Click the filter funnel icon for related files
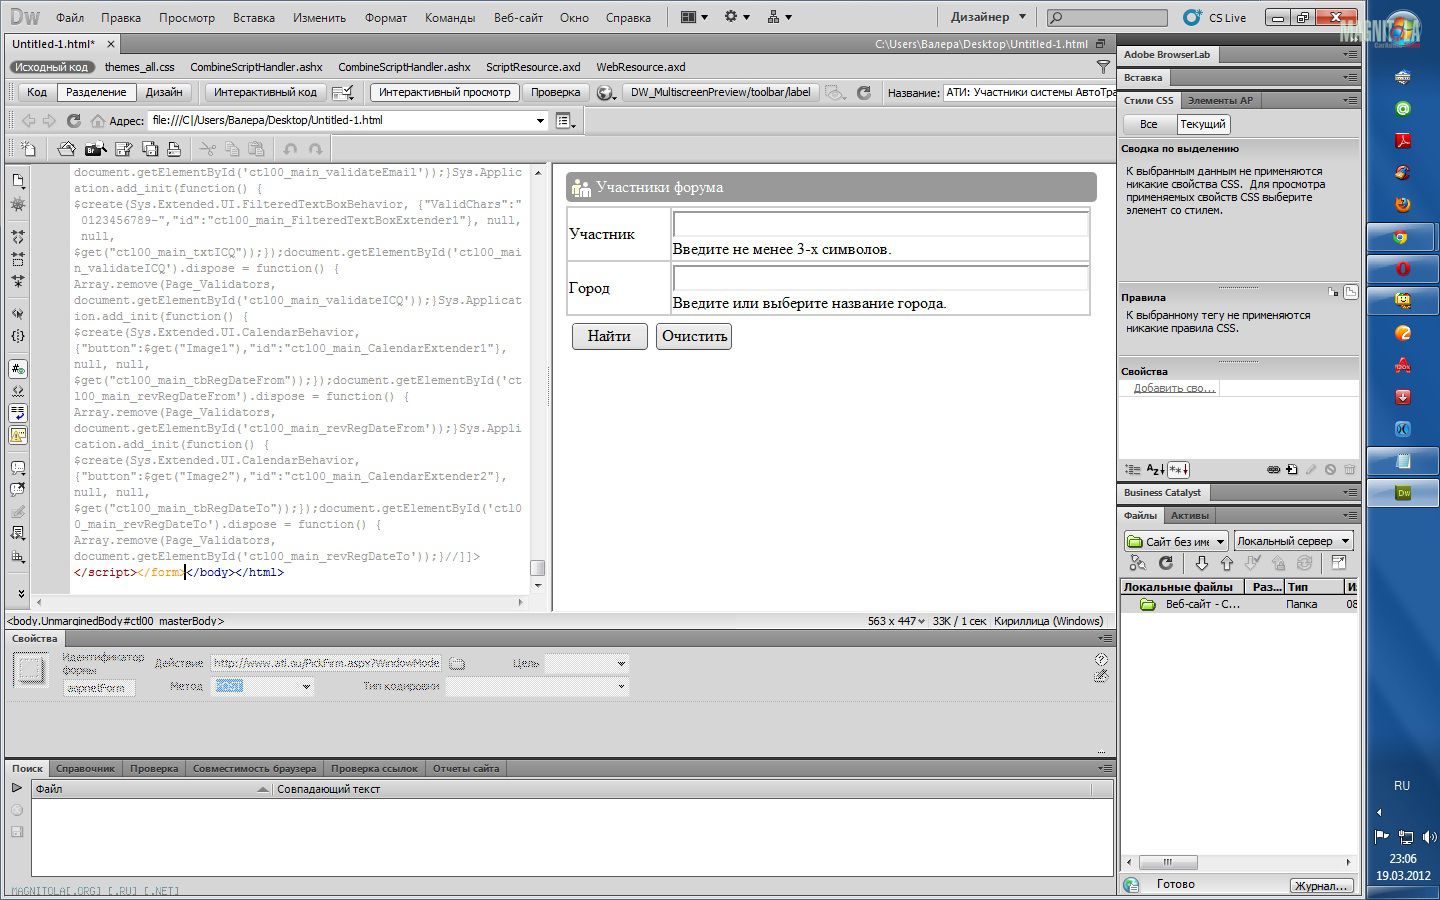1440x900 pixels. click(1103, 67)
